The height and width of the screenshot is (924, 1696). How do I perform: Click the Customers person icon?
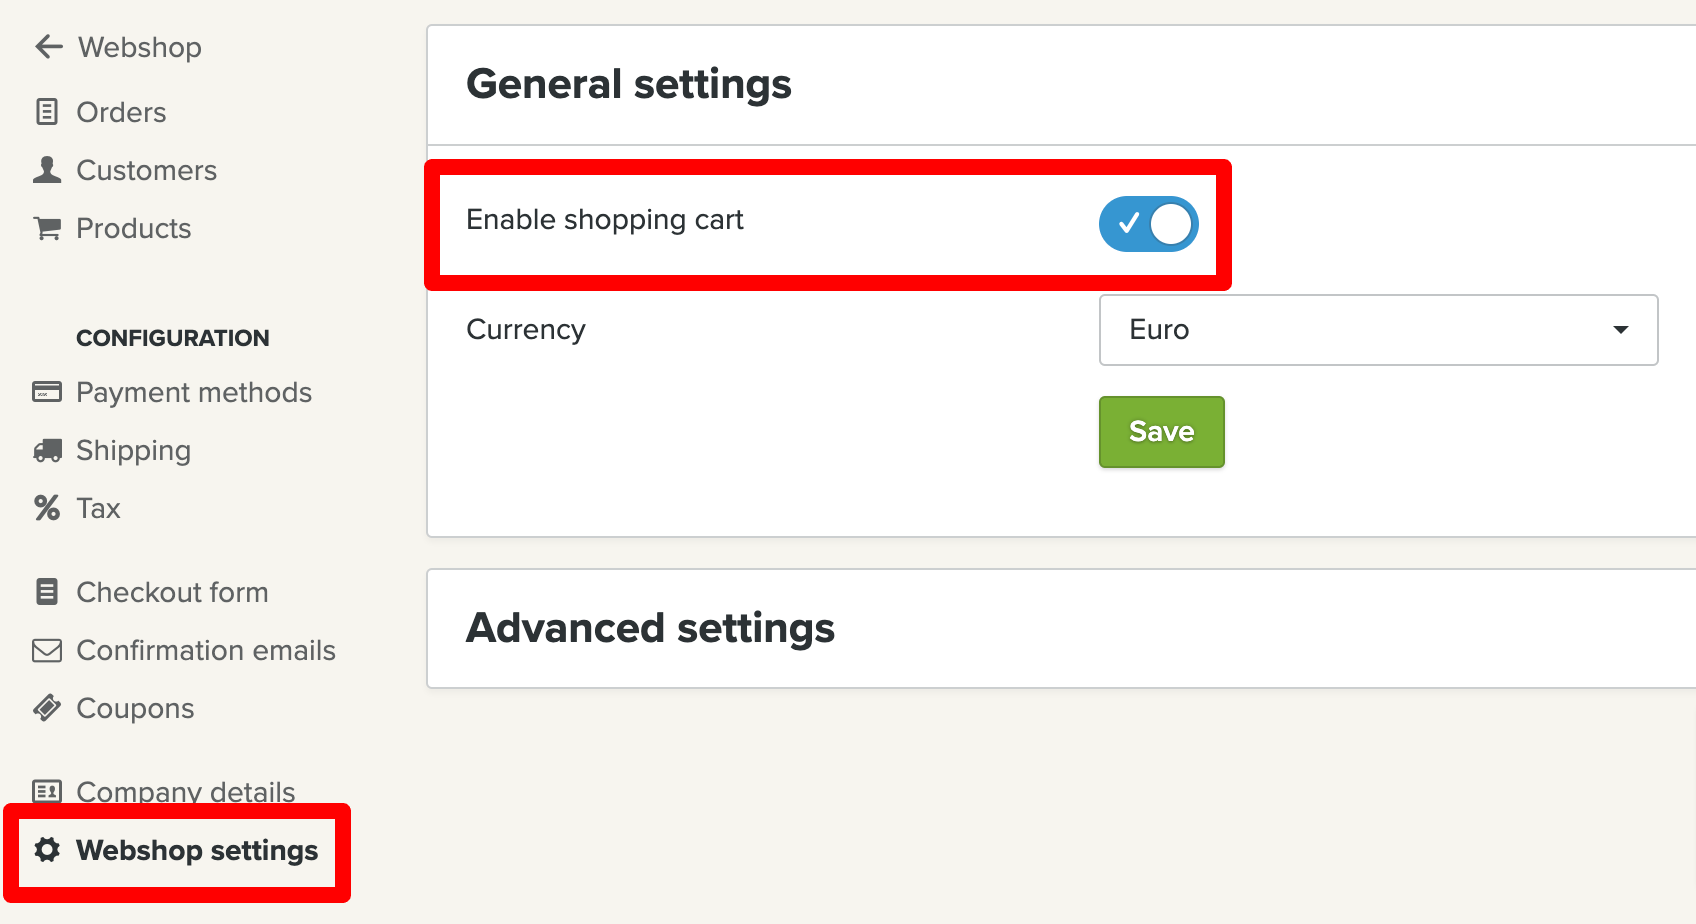point(47,170)
